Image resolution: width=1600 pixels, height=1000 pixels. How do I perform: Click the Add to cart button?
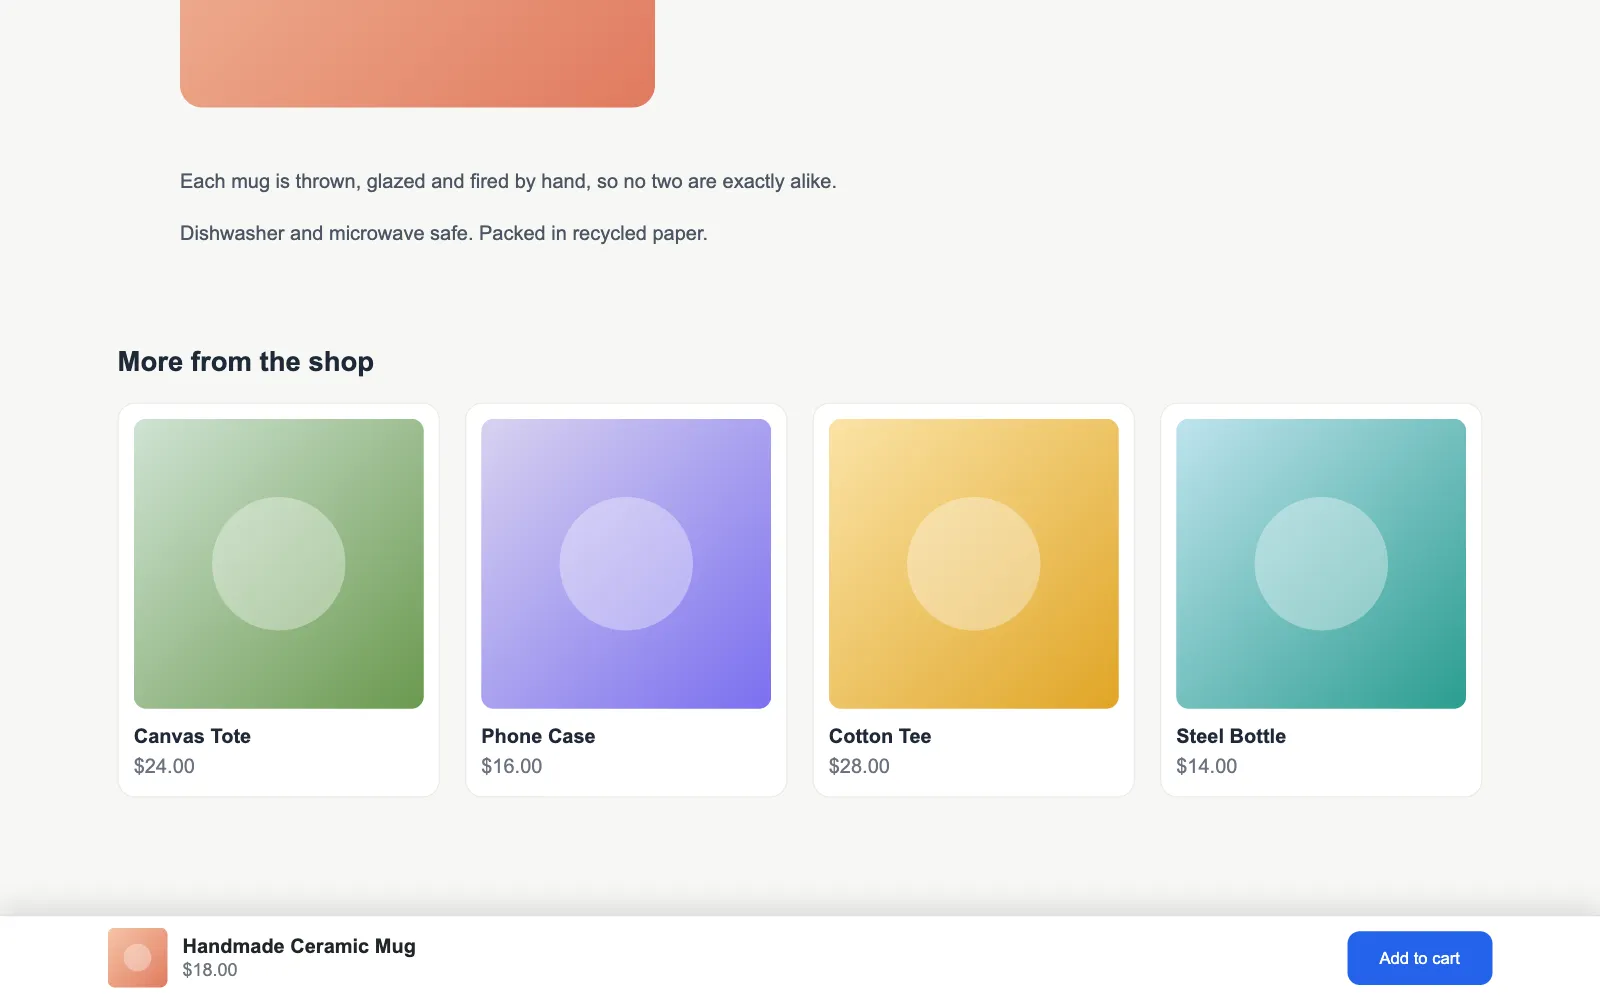[x=1419, y=958]
